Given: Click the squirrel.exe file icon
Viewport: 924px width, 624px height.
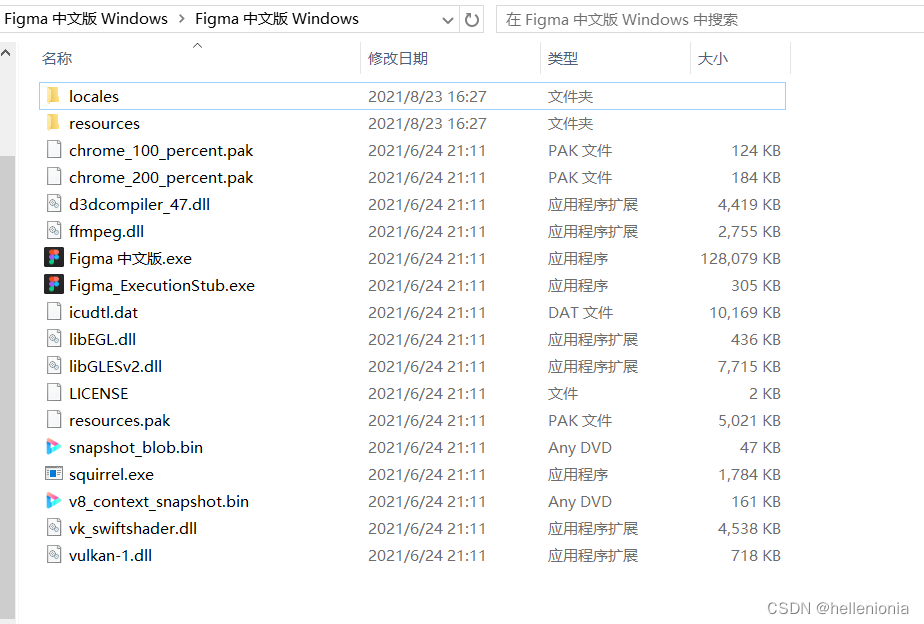Looking at the screenshot, I should (54, 474).
